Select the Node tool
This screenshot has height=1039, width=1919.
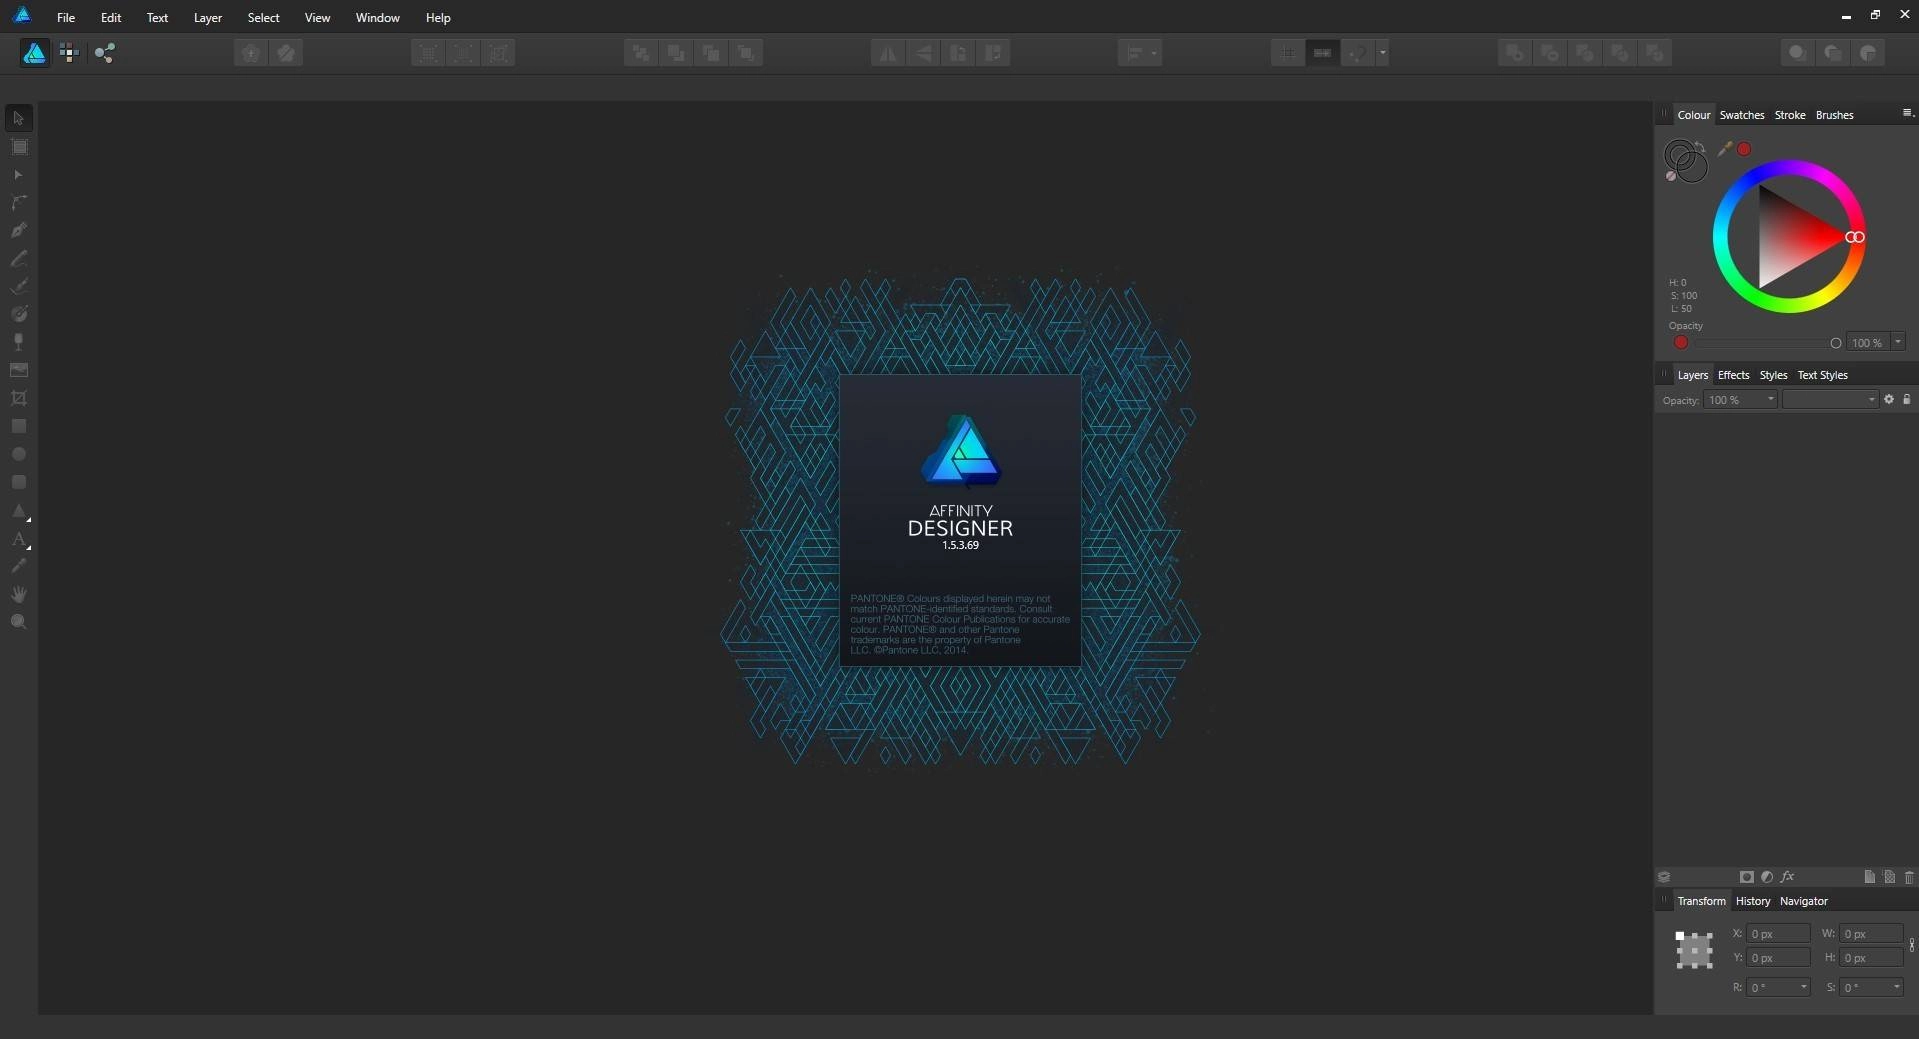pos(18,175)
